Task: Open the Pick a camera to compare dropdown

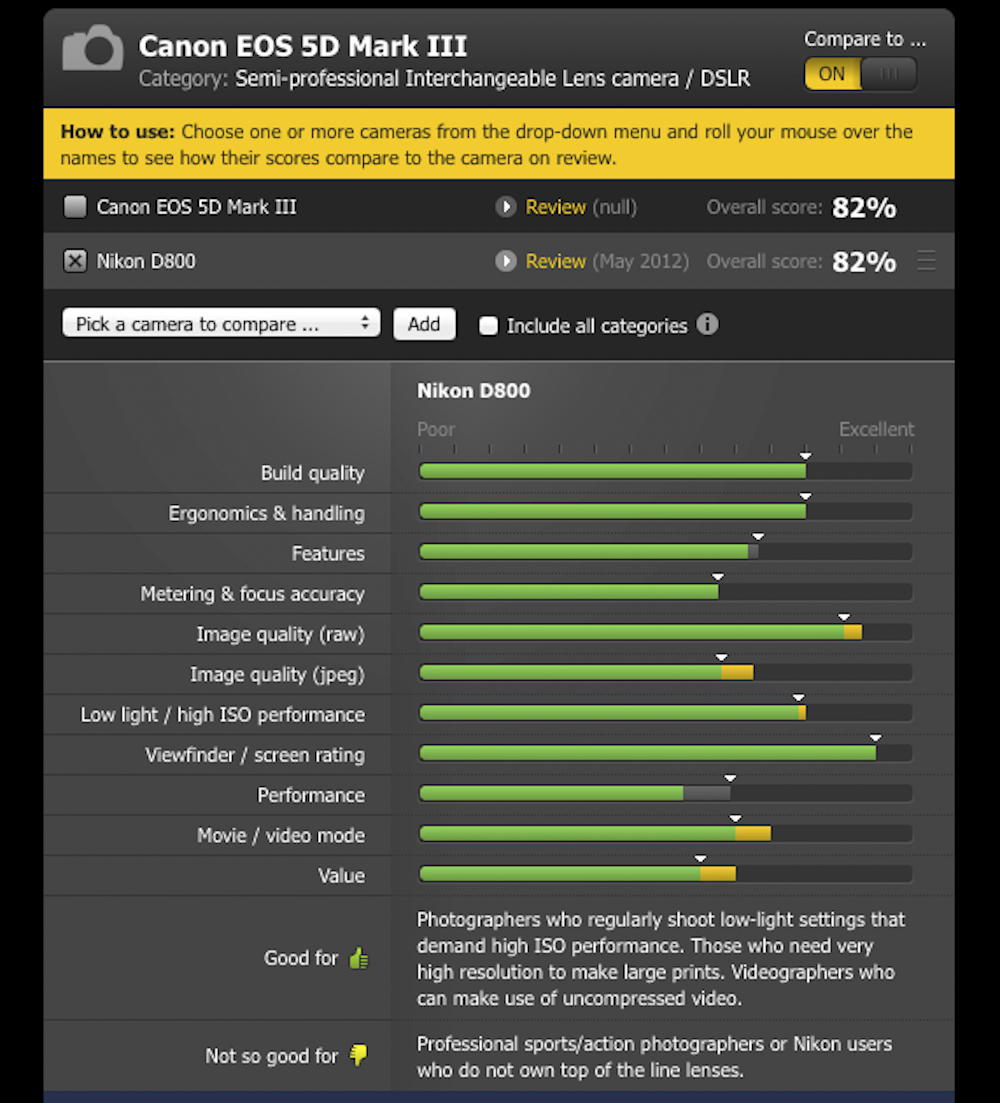Action: click(x=222, y=324)
